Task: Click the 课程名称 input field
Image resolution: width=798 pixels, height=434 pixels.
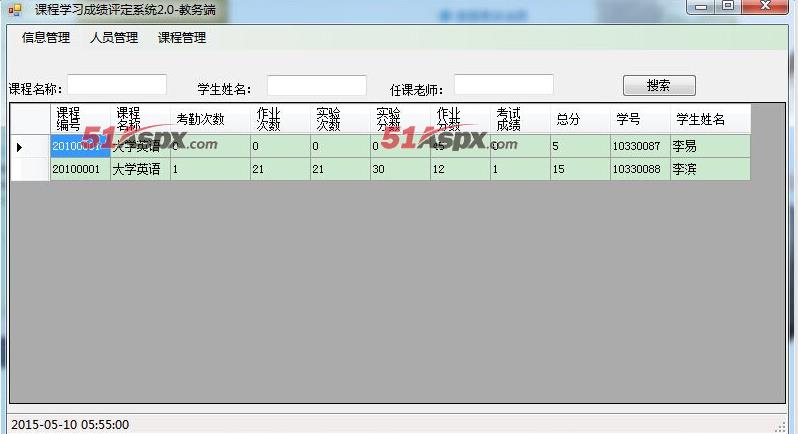Action: pos(117,84)
